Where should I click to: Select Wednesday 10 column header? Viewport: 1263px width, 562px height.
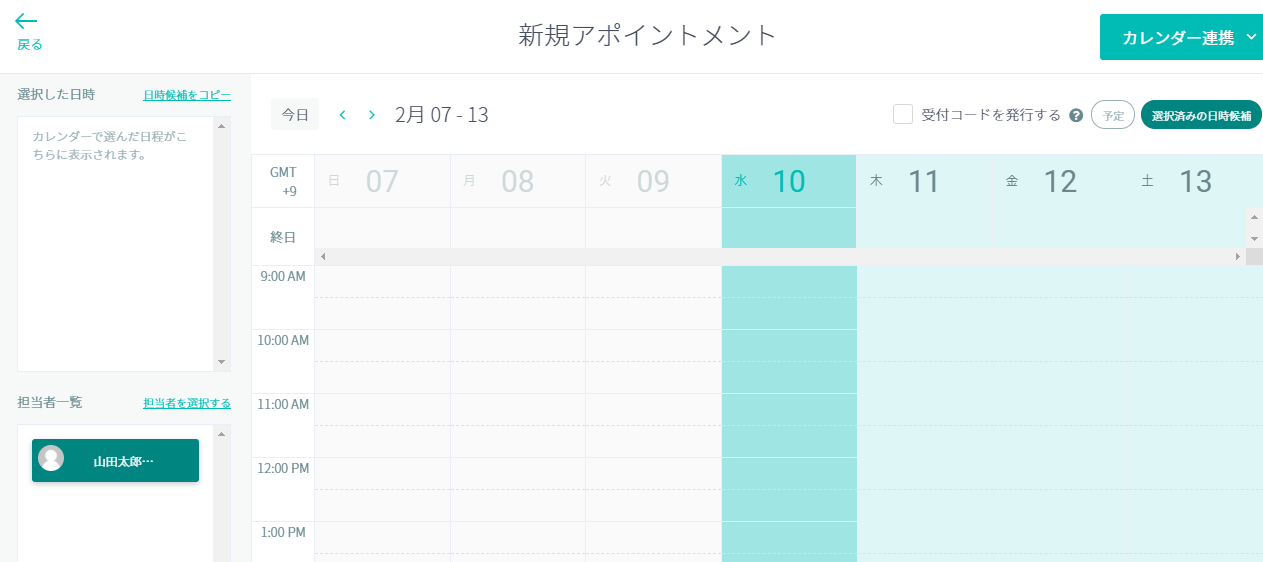[789, 181]
